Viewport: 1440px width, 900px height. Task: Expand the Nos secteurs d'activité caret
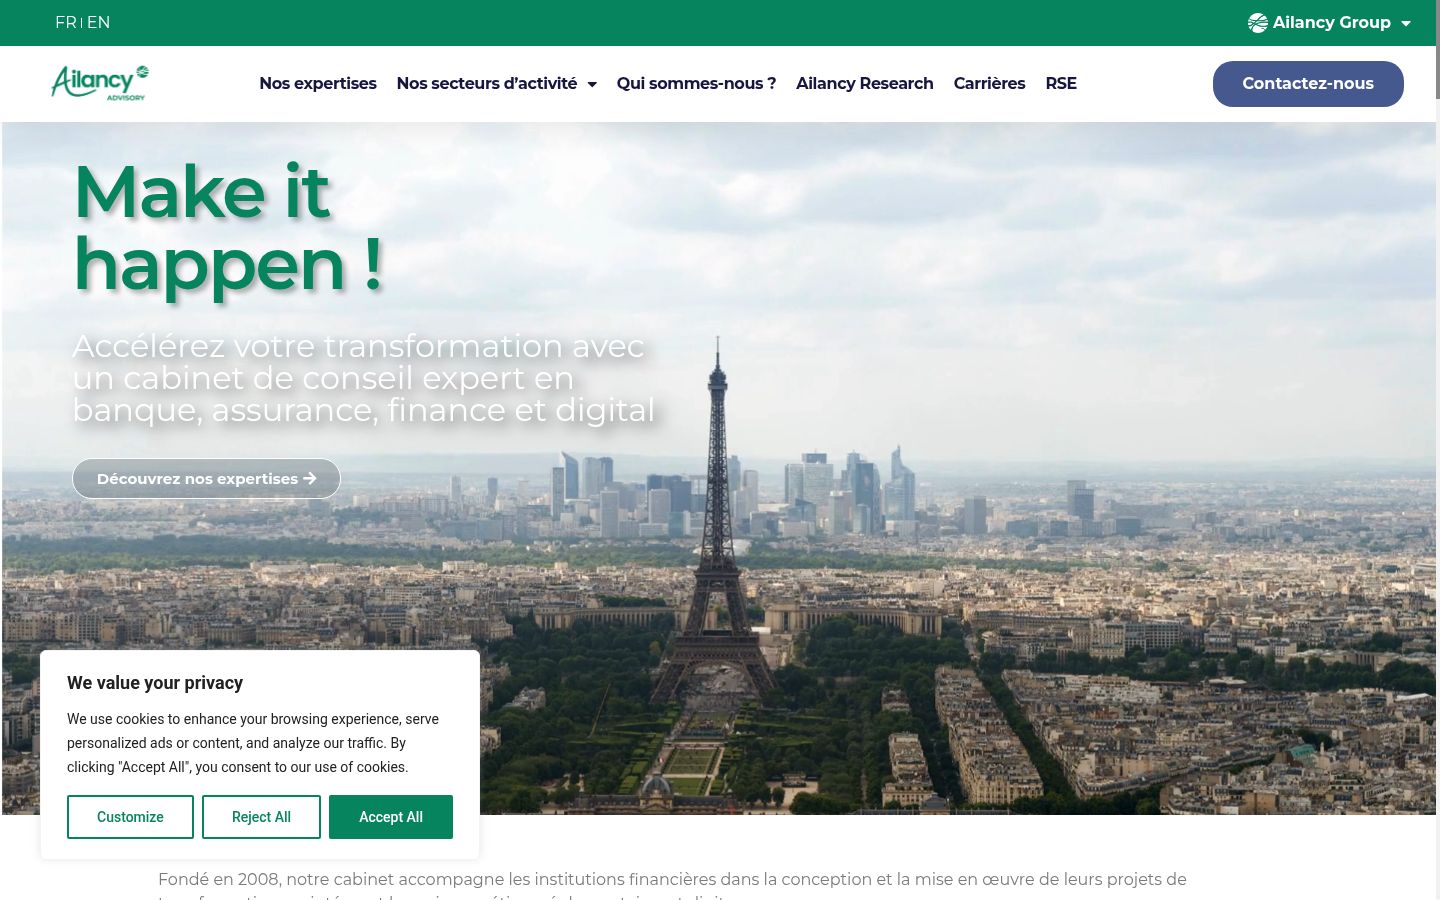pyautogui.click(x=592, y=84)
